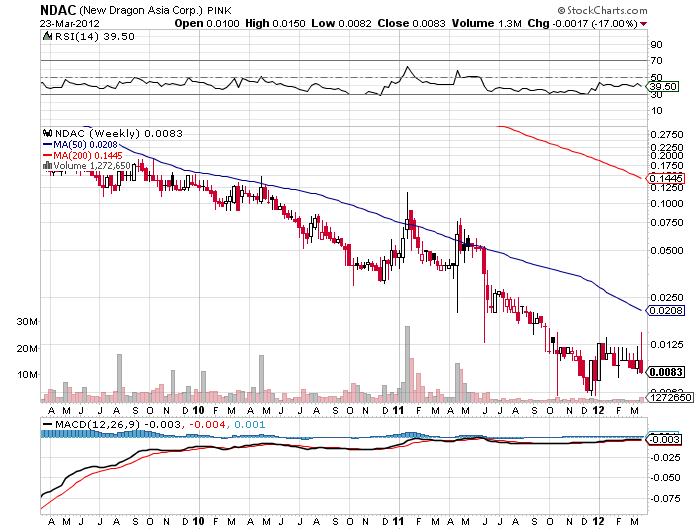Click the 0.1000 price axis label
Image resolution: width=700 pixels, height=530 pixels.
pos(667,204)
